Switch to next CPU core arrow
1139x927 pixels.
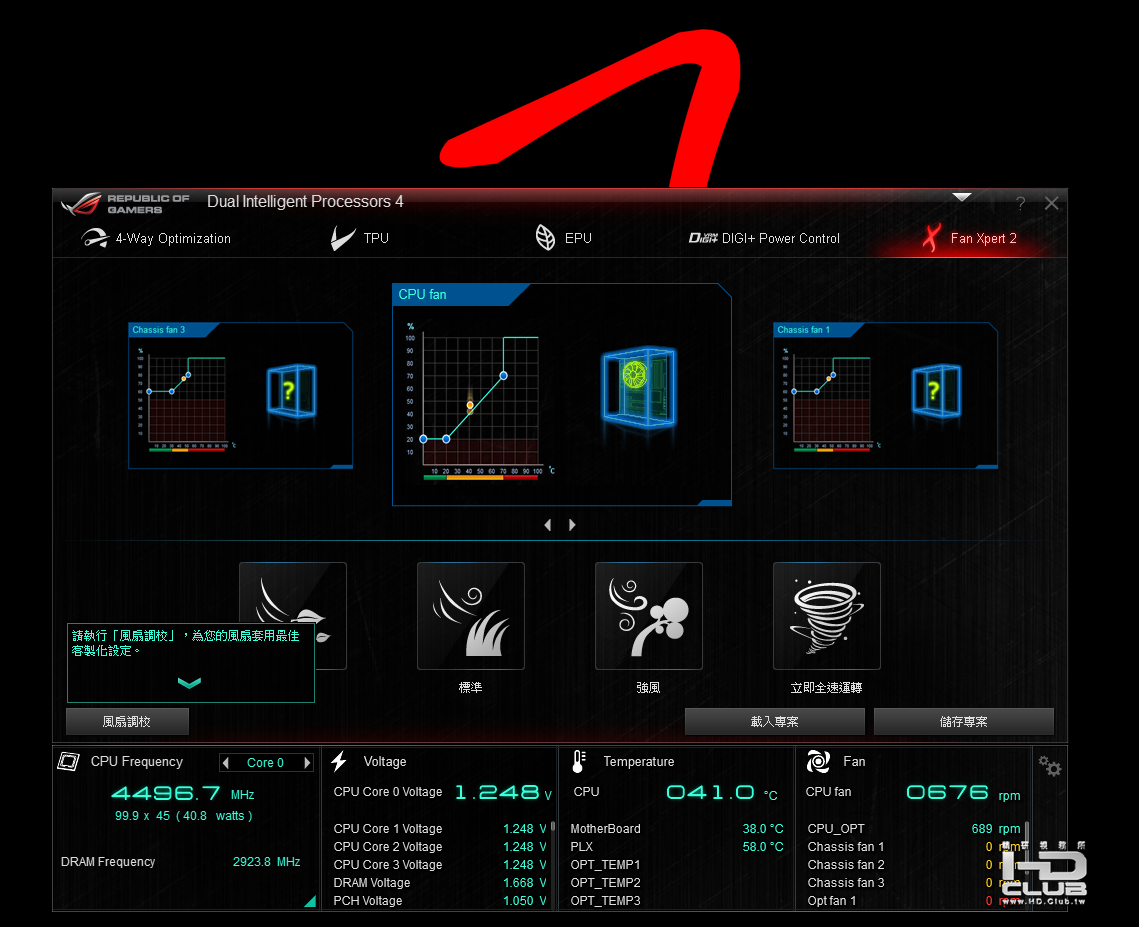pos(307,763)
